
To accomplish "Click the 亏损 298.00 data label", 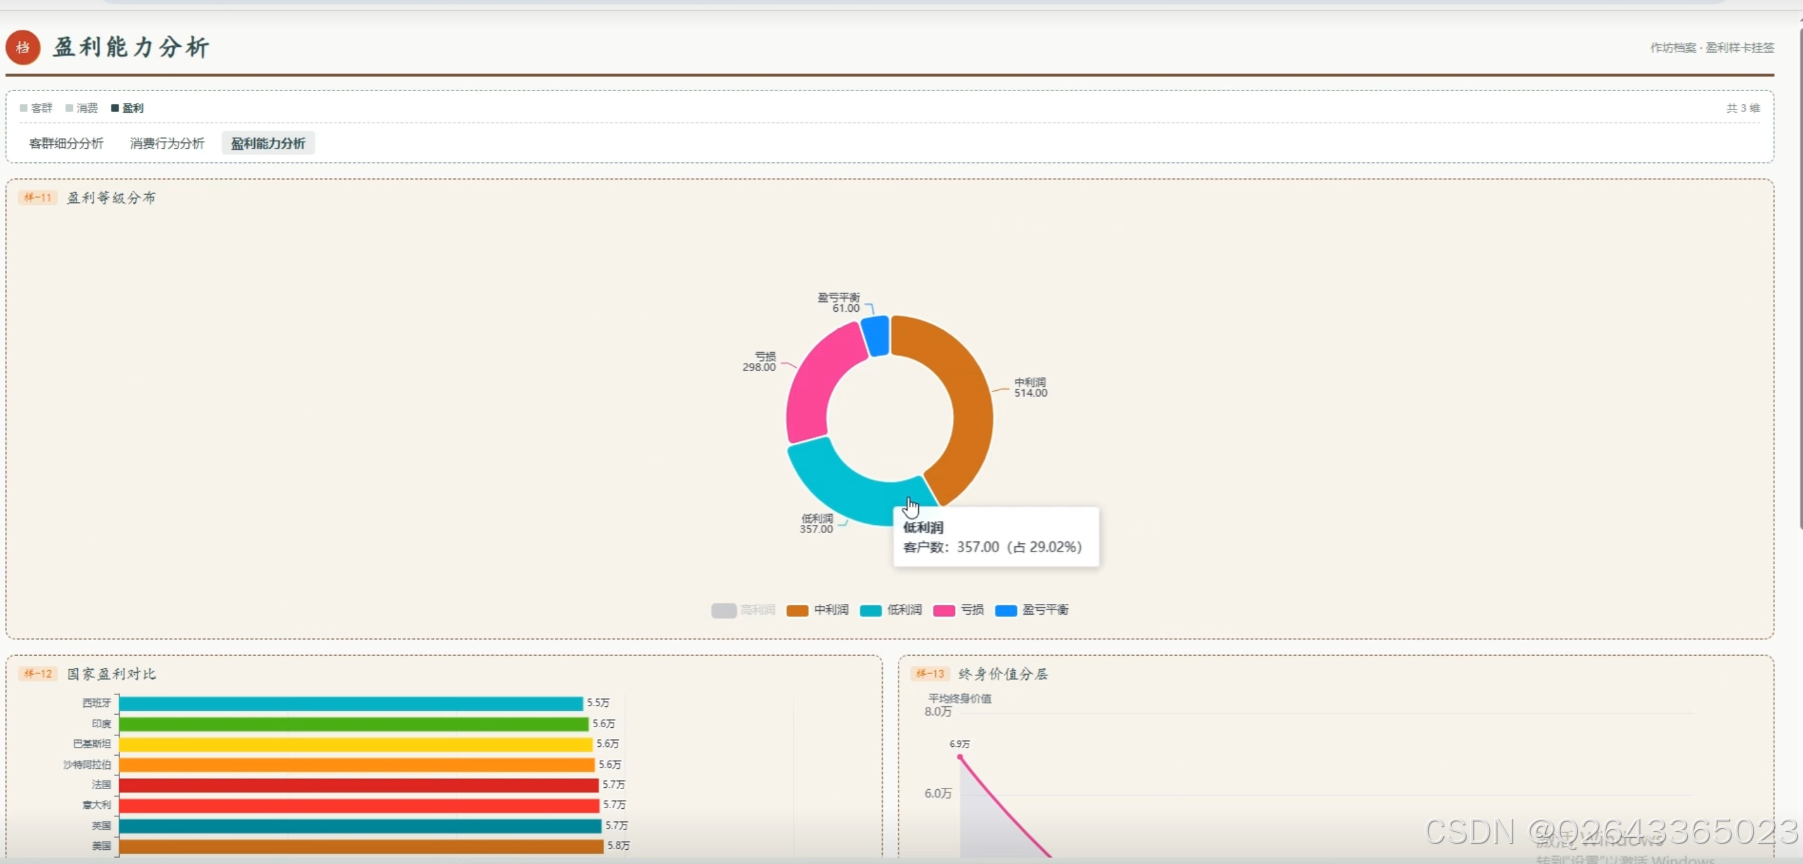I will click(x=759, y=362).
